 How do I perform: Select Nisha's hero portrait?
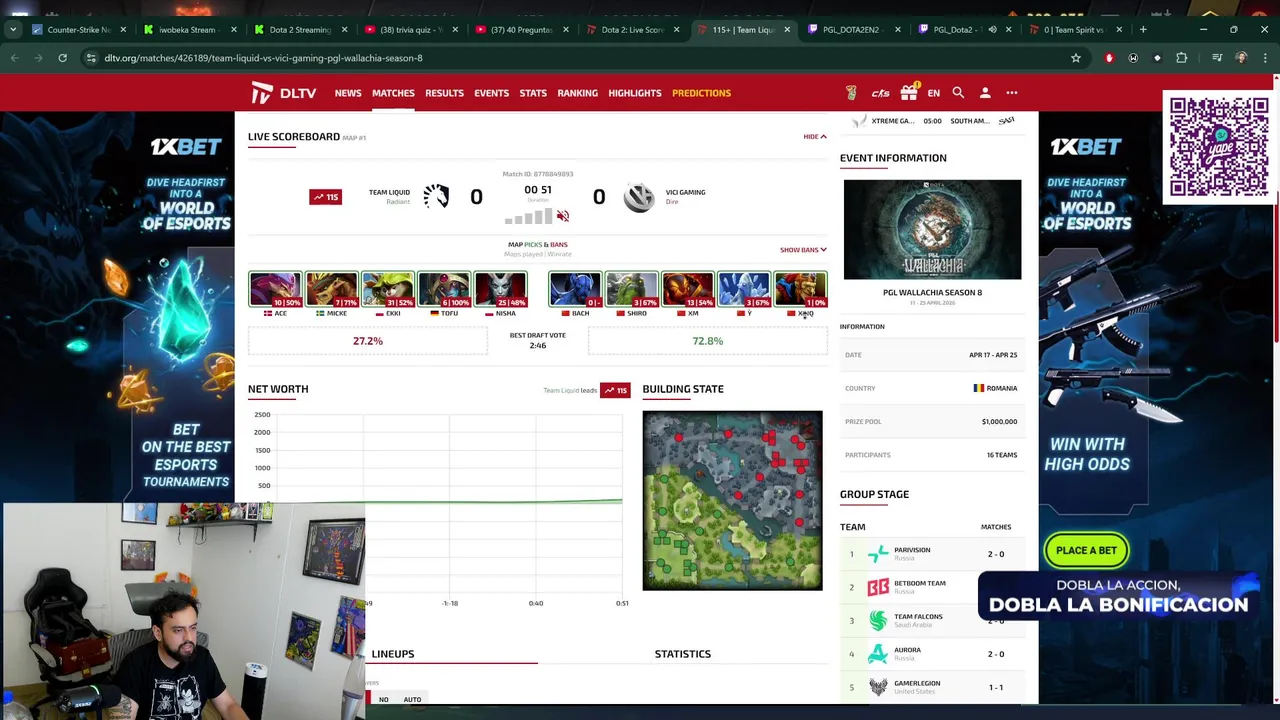[500, 290]
